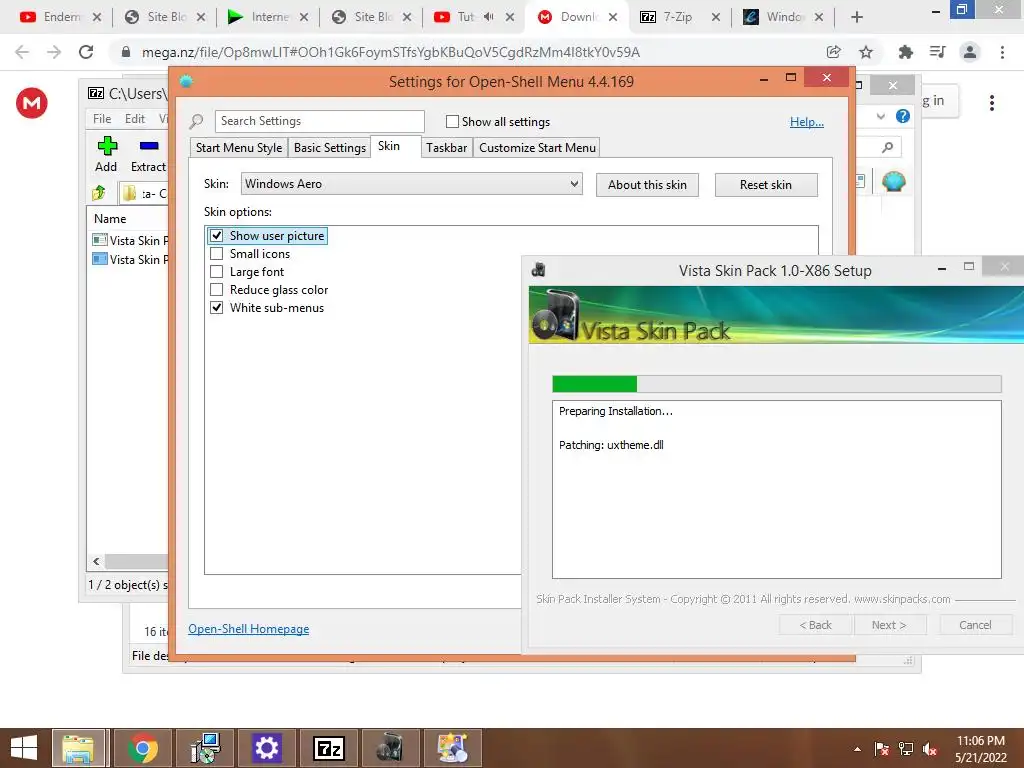This screenshot has width=1024, height=768.
Task: Click the Explorer search magnifier icon
Action: 887,148
